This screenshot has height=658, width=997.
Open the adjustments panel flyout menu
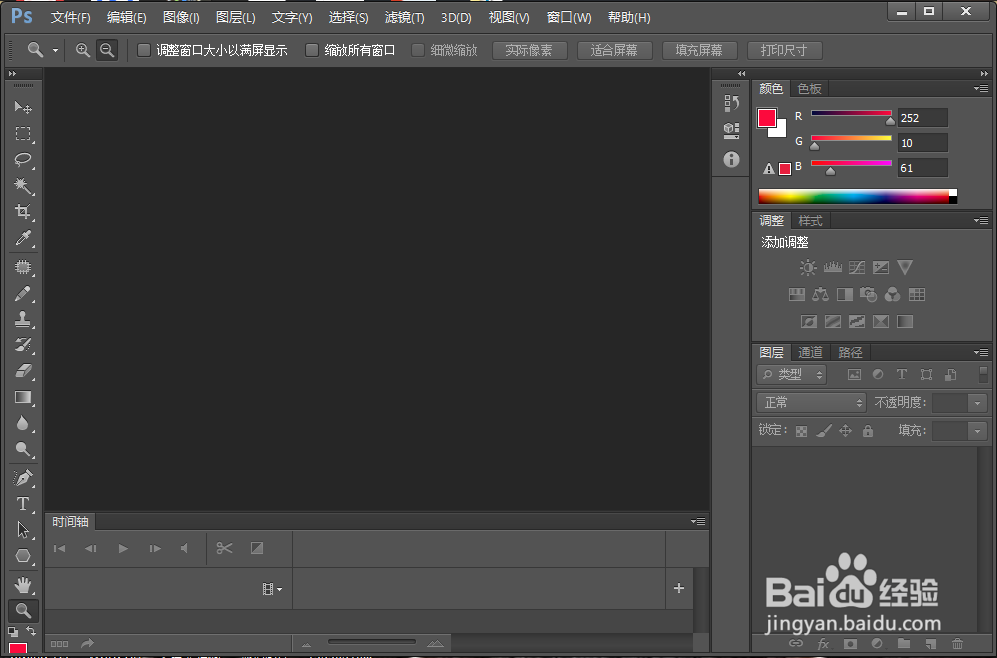point(981,221)
